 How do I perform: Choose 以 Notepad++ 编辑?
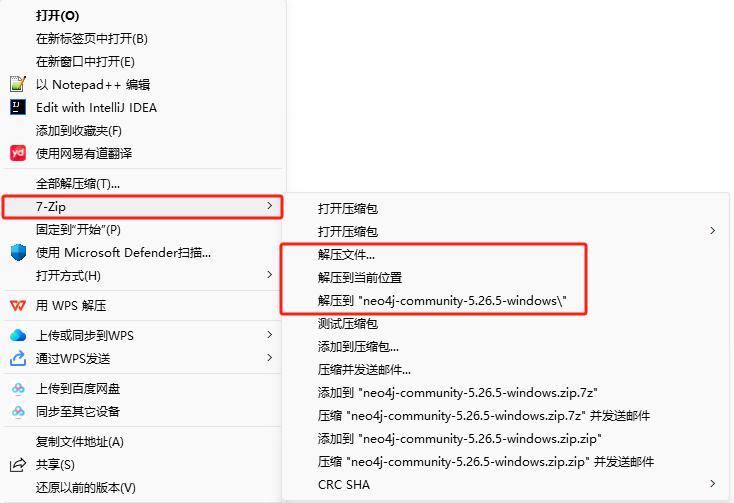pos(93,84)
